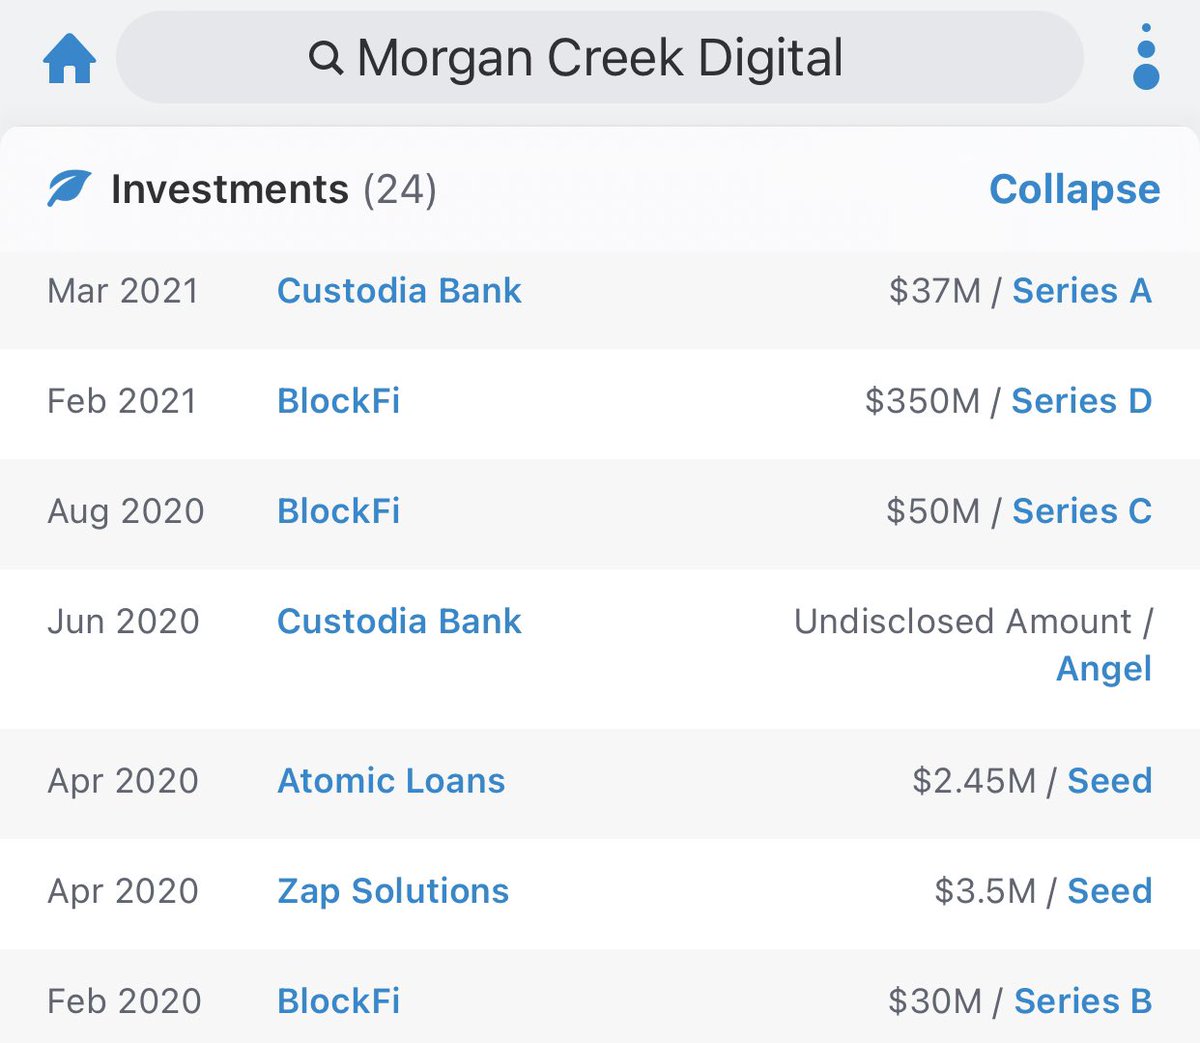Open BlockFi from Aug 2020 row
1200x1043 pixels.
[338, 511]
